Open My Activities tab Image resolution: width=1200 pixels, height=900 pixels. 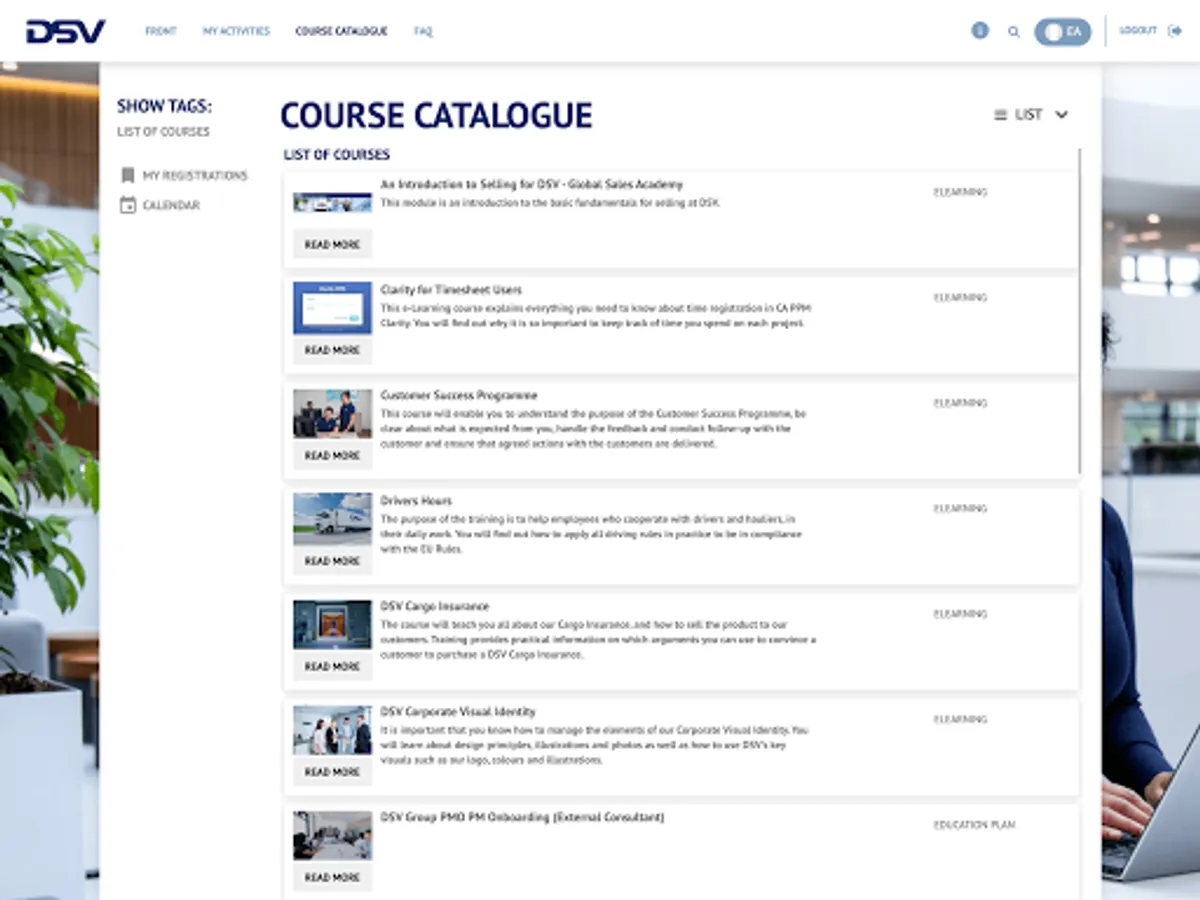pyautogui.click(x=236, y=31)
